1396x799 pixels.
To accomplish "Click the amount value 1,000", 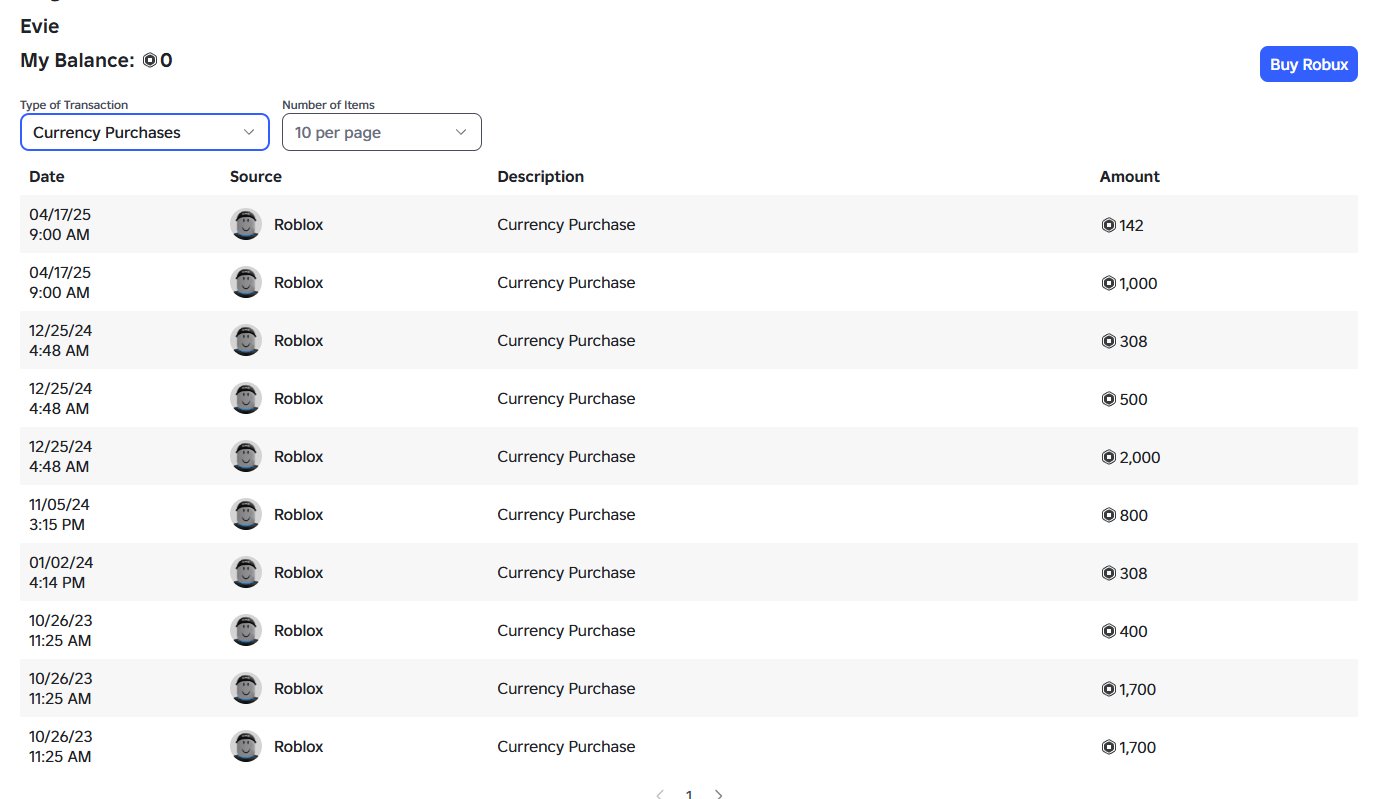I will (x=1138, y=283).
